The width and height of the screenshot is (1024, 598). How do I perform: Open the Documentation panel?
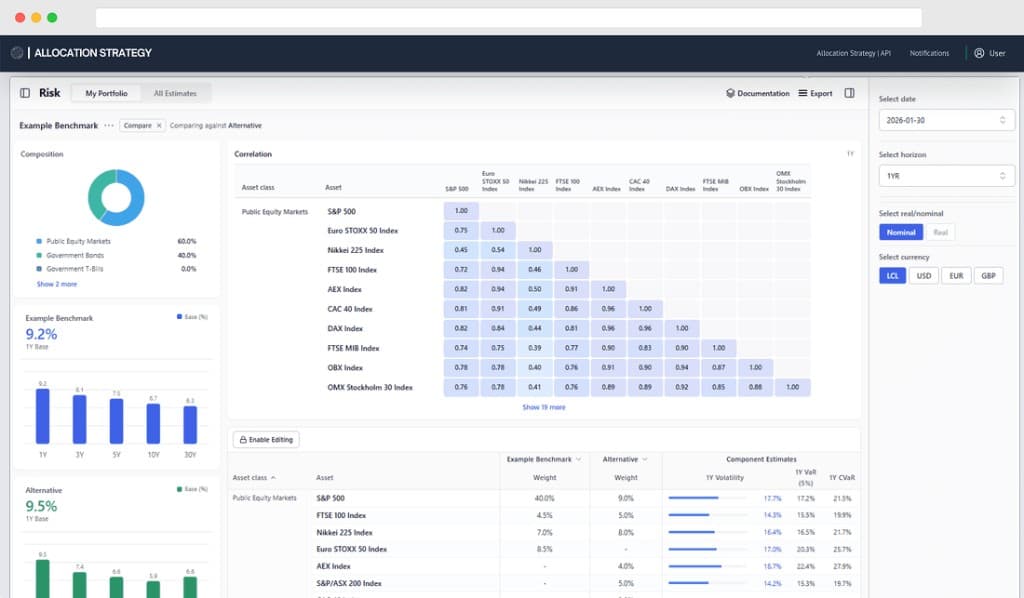pyautogui.click(x=762, y=93)
